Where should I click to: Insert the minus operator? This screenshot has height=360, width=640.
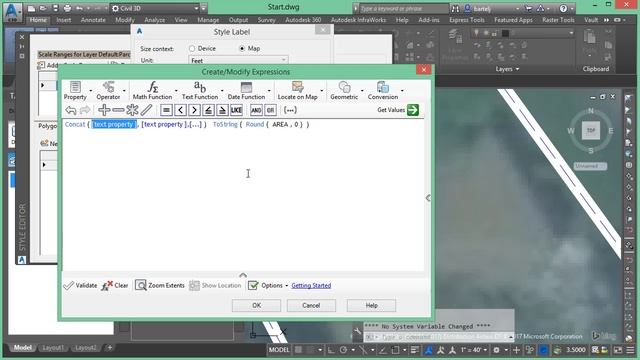coord(118,110)
